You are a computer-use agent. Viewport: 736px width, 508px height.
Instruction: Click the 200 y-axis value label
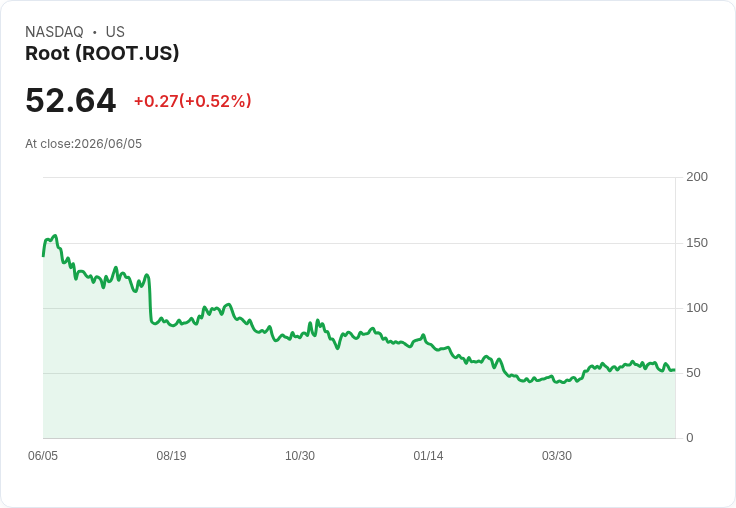point(697,177)
